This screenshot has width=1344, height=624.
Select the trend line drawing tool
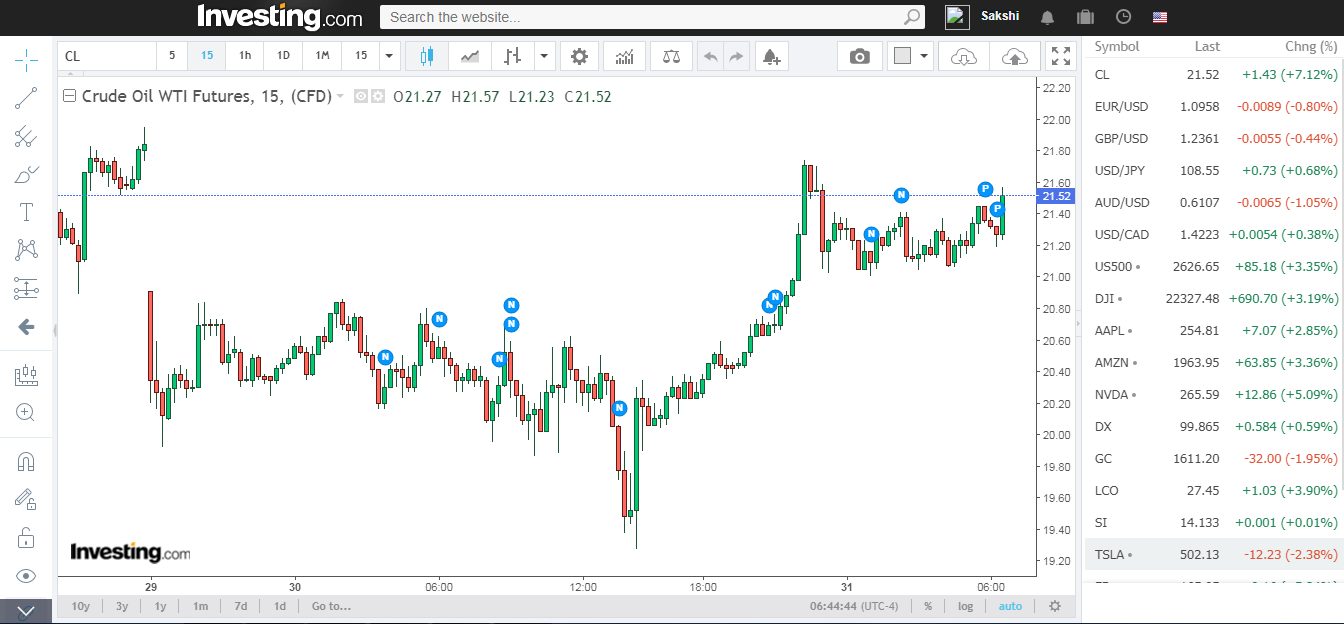[x=26, y=97]
